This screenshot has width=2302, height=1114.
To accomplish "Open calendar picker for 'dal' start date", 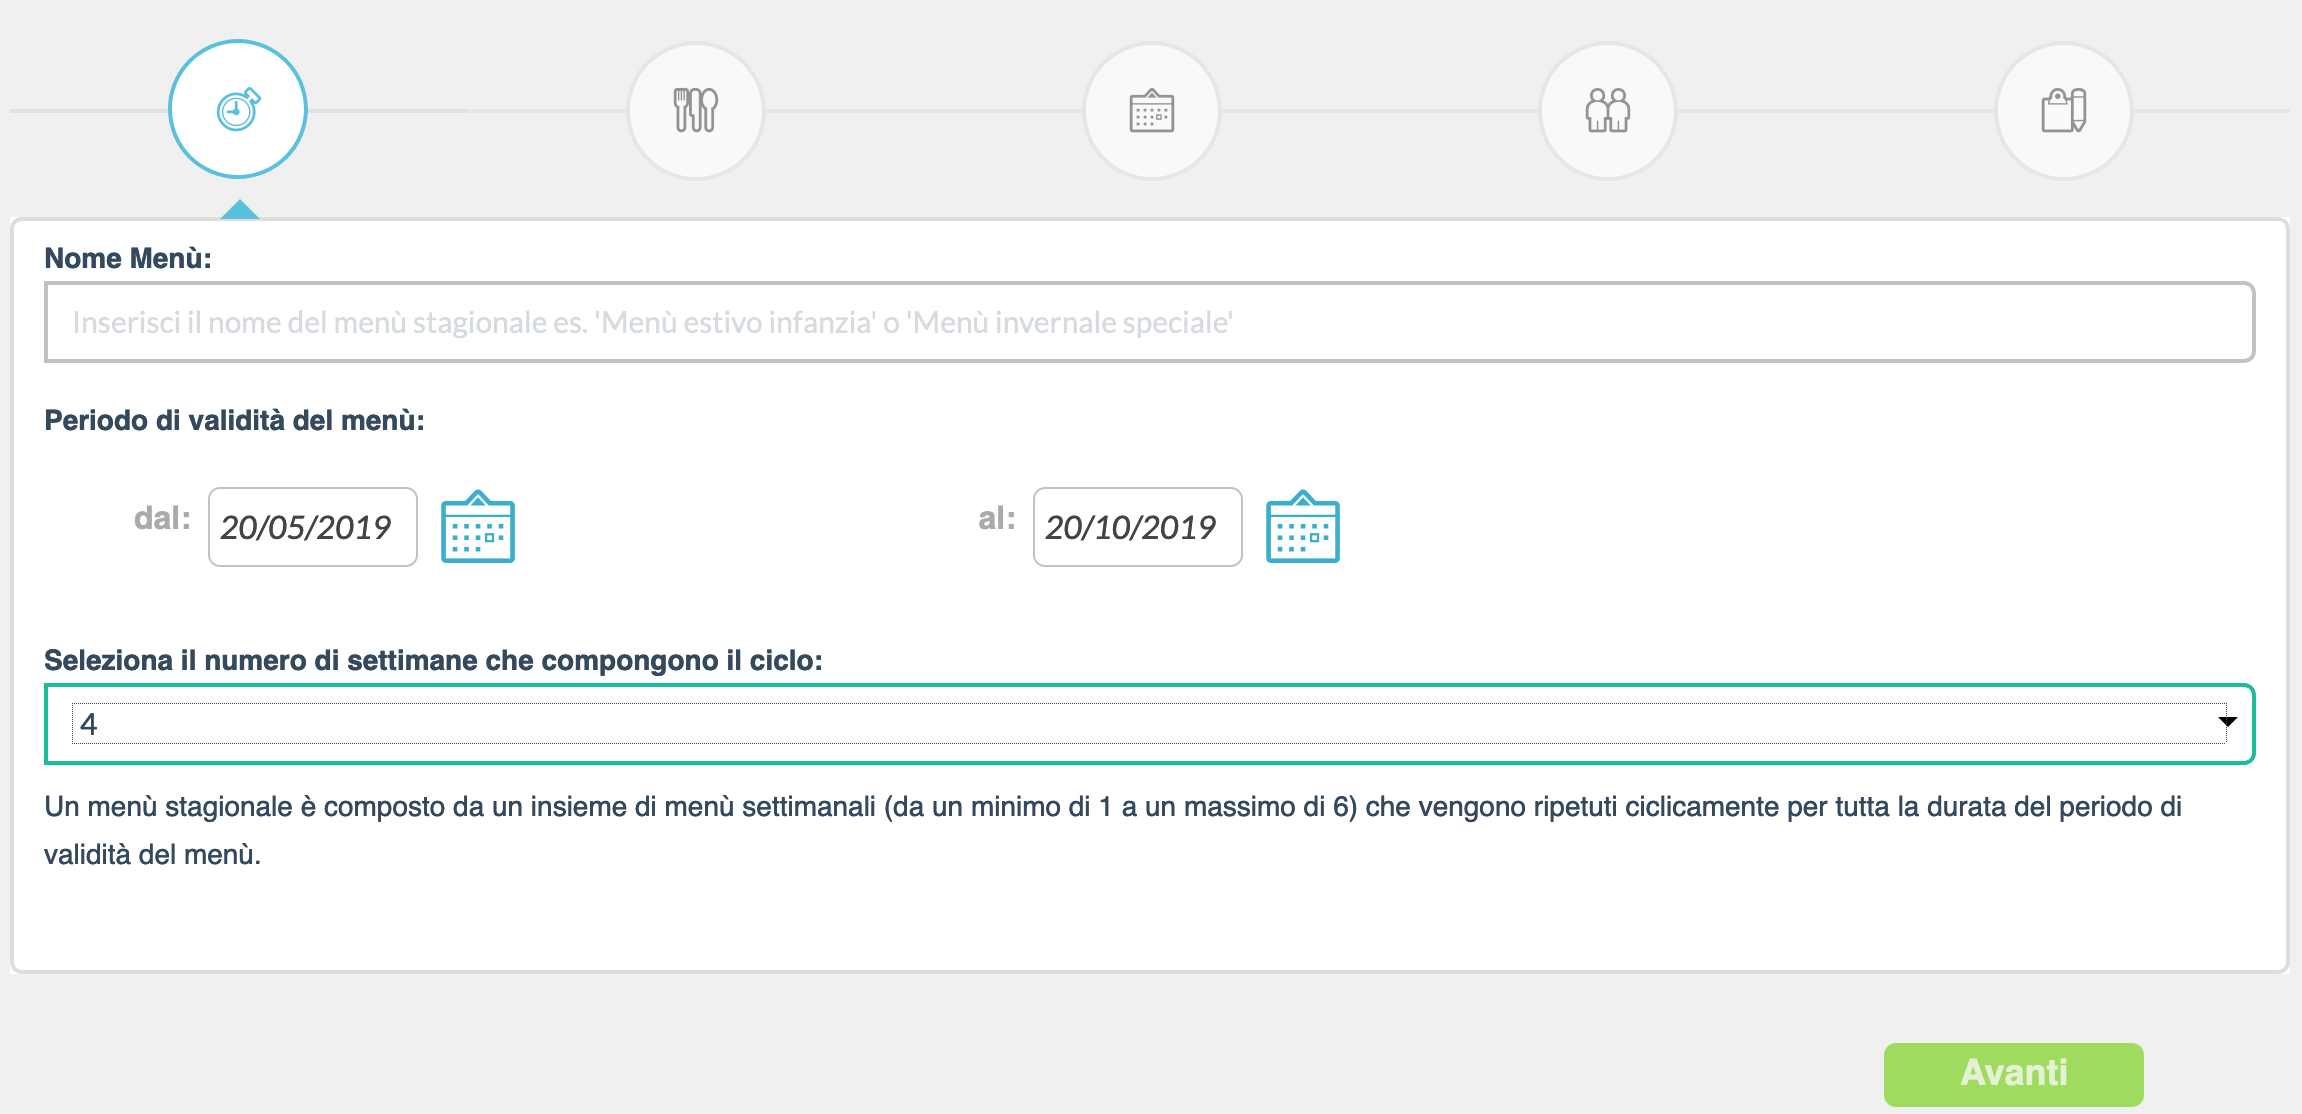I will coord(478,527).
